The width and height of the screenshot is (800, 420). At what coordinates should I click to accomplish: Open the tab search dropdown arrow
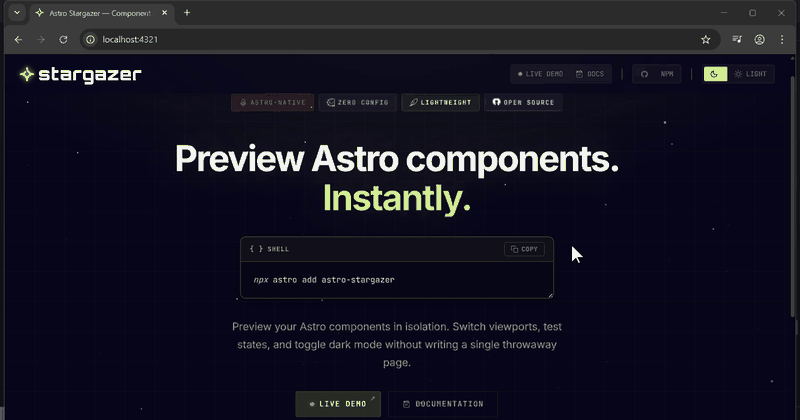pos(17,13)
